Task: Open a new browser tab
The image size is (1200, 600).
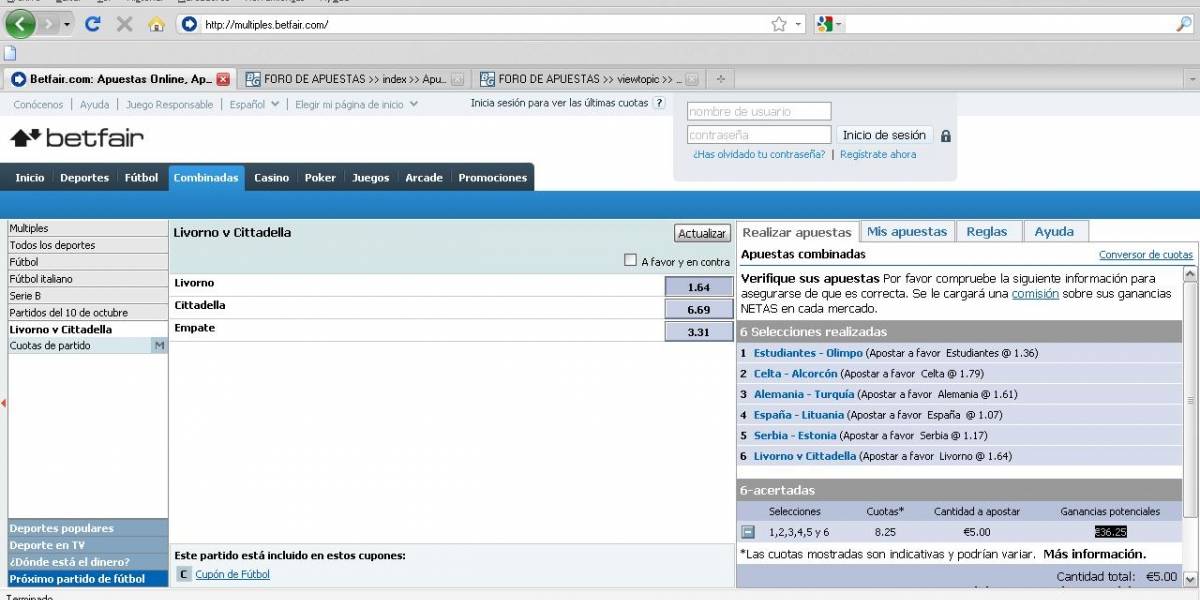Action: [720, 79]
